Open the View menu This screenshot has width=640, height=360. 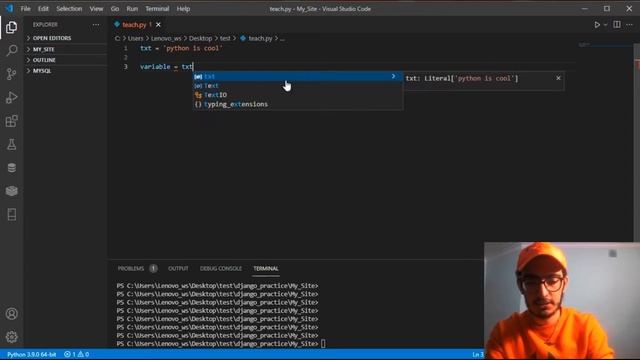(x=96, y=9)
